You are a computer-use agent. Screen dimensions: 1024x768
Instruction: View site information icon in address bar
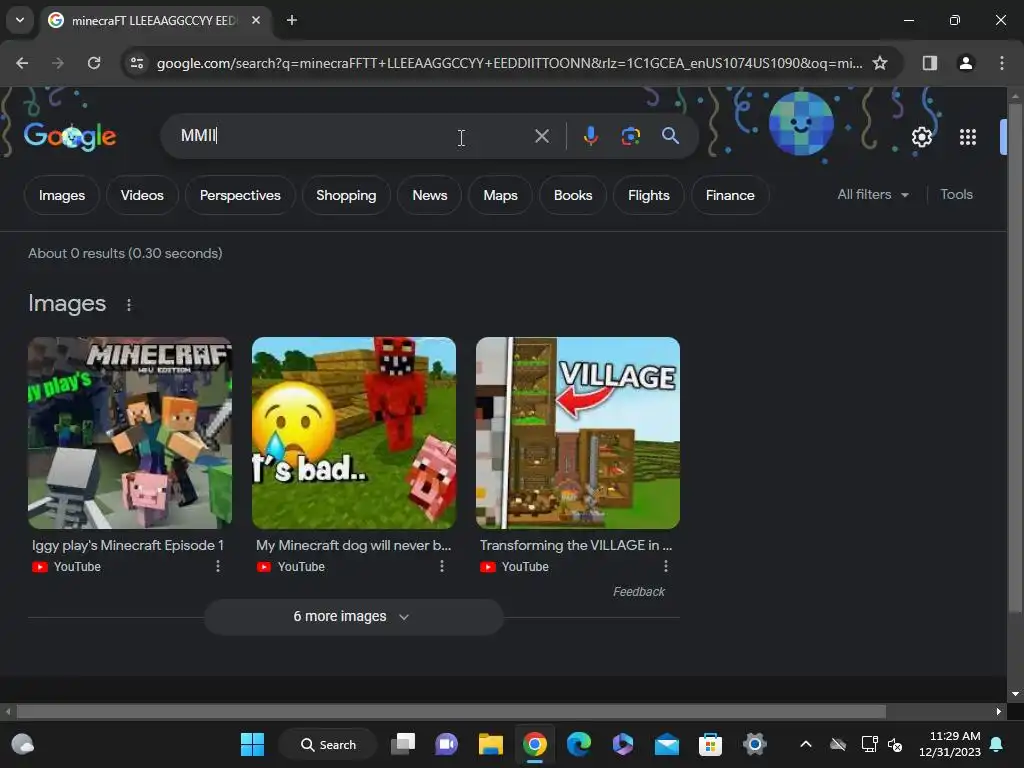click(x=137, y=63)
